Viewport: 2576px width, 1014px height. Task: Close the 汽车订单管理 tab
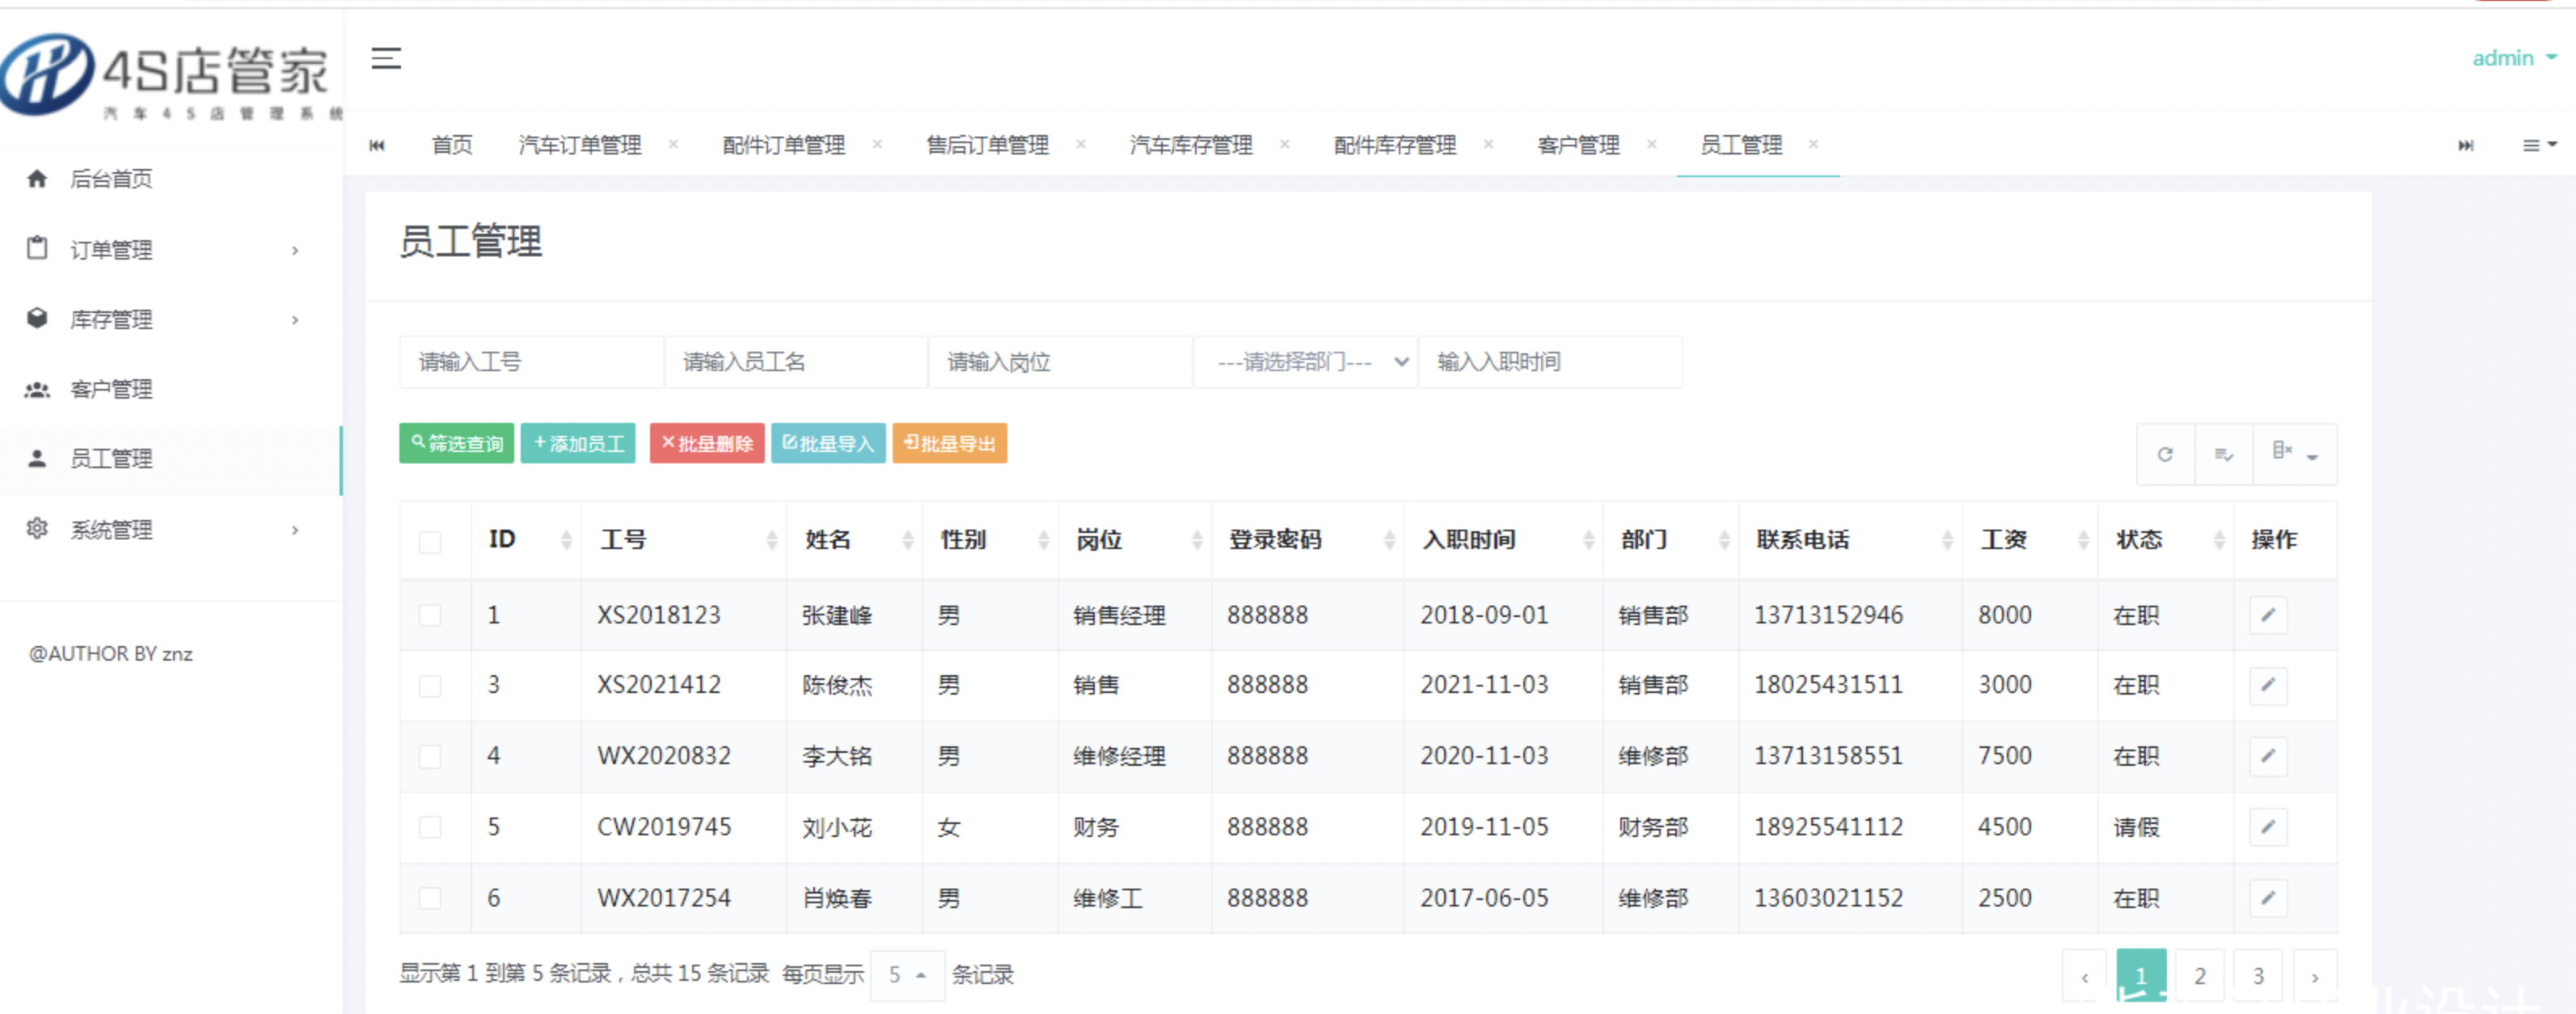(x=674, y=144)
